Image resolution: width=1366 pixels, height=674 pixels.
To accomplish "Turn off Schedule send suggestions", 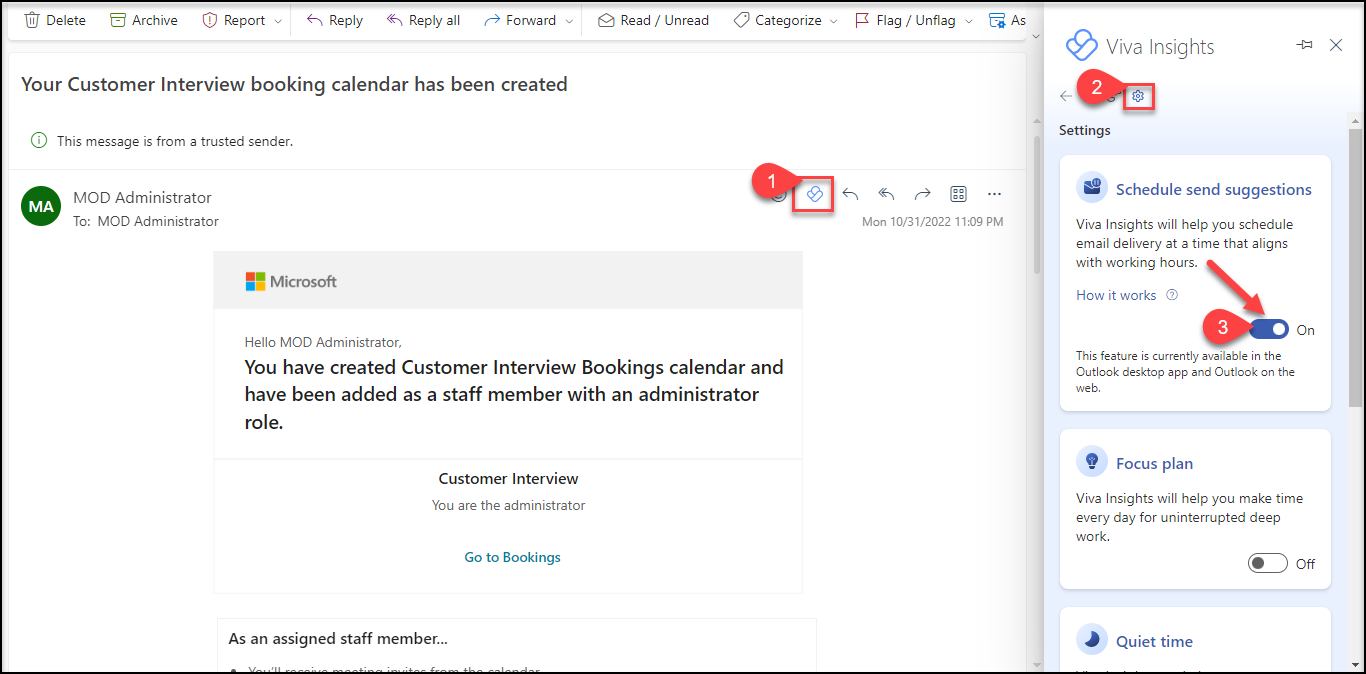I will click(1268, 329).
